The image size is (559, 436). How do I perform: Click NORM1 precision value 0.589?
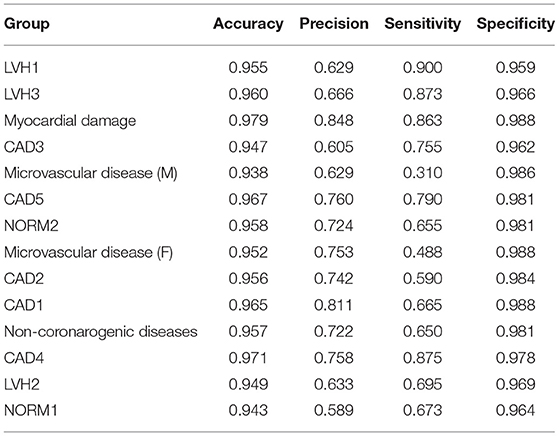[334, 411]
